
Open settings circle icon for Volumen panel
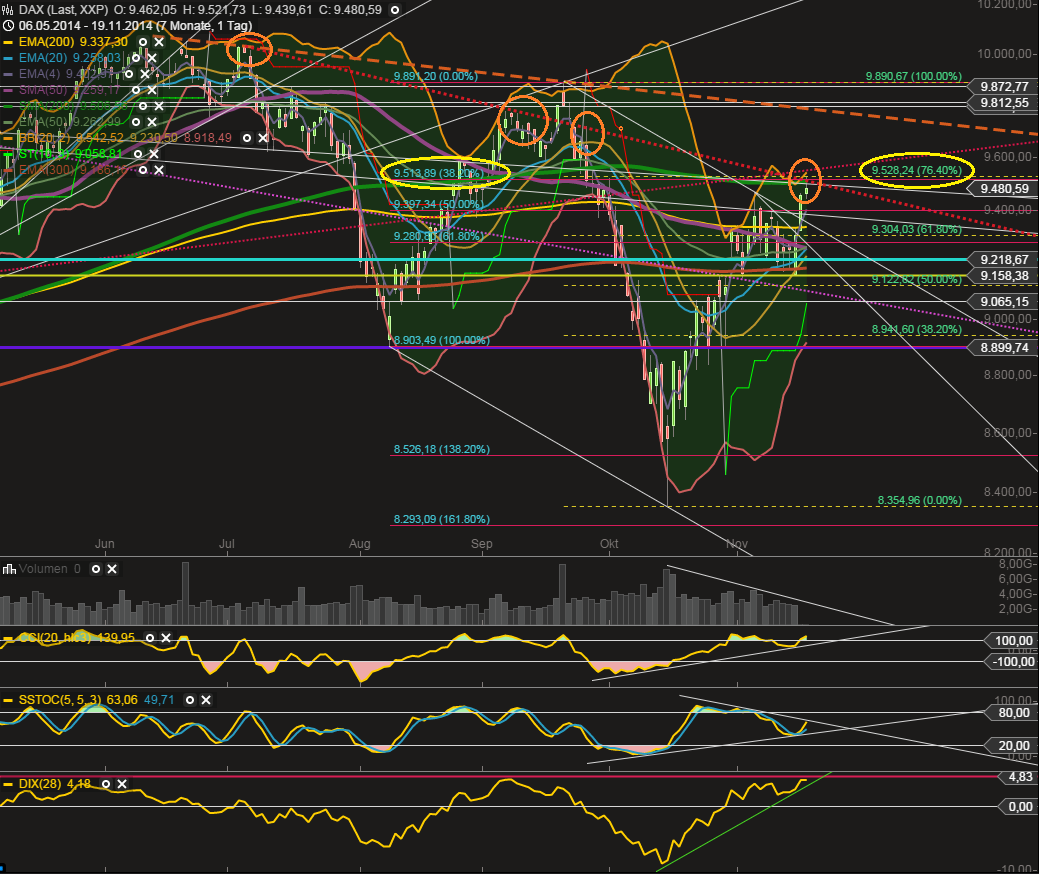click(96, 569)
